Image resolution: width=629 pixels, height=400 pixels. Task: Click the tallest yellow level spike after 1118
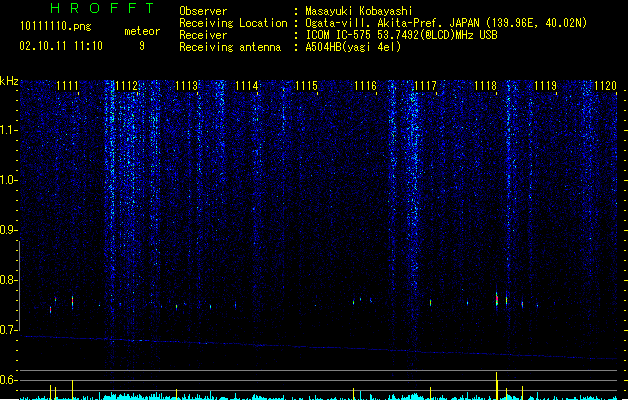click(497, 386)
